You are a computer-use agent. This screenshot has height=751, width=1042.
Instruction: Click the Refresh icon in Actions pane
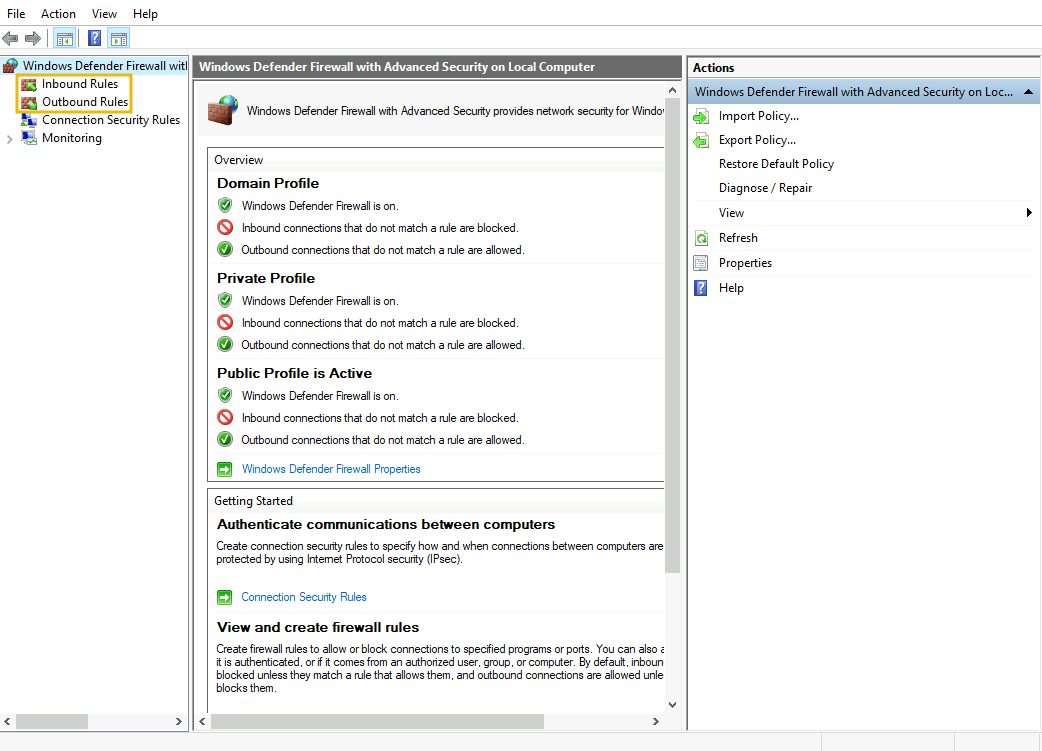(x=700, y=237)
